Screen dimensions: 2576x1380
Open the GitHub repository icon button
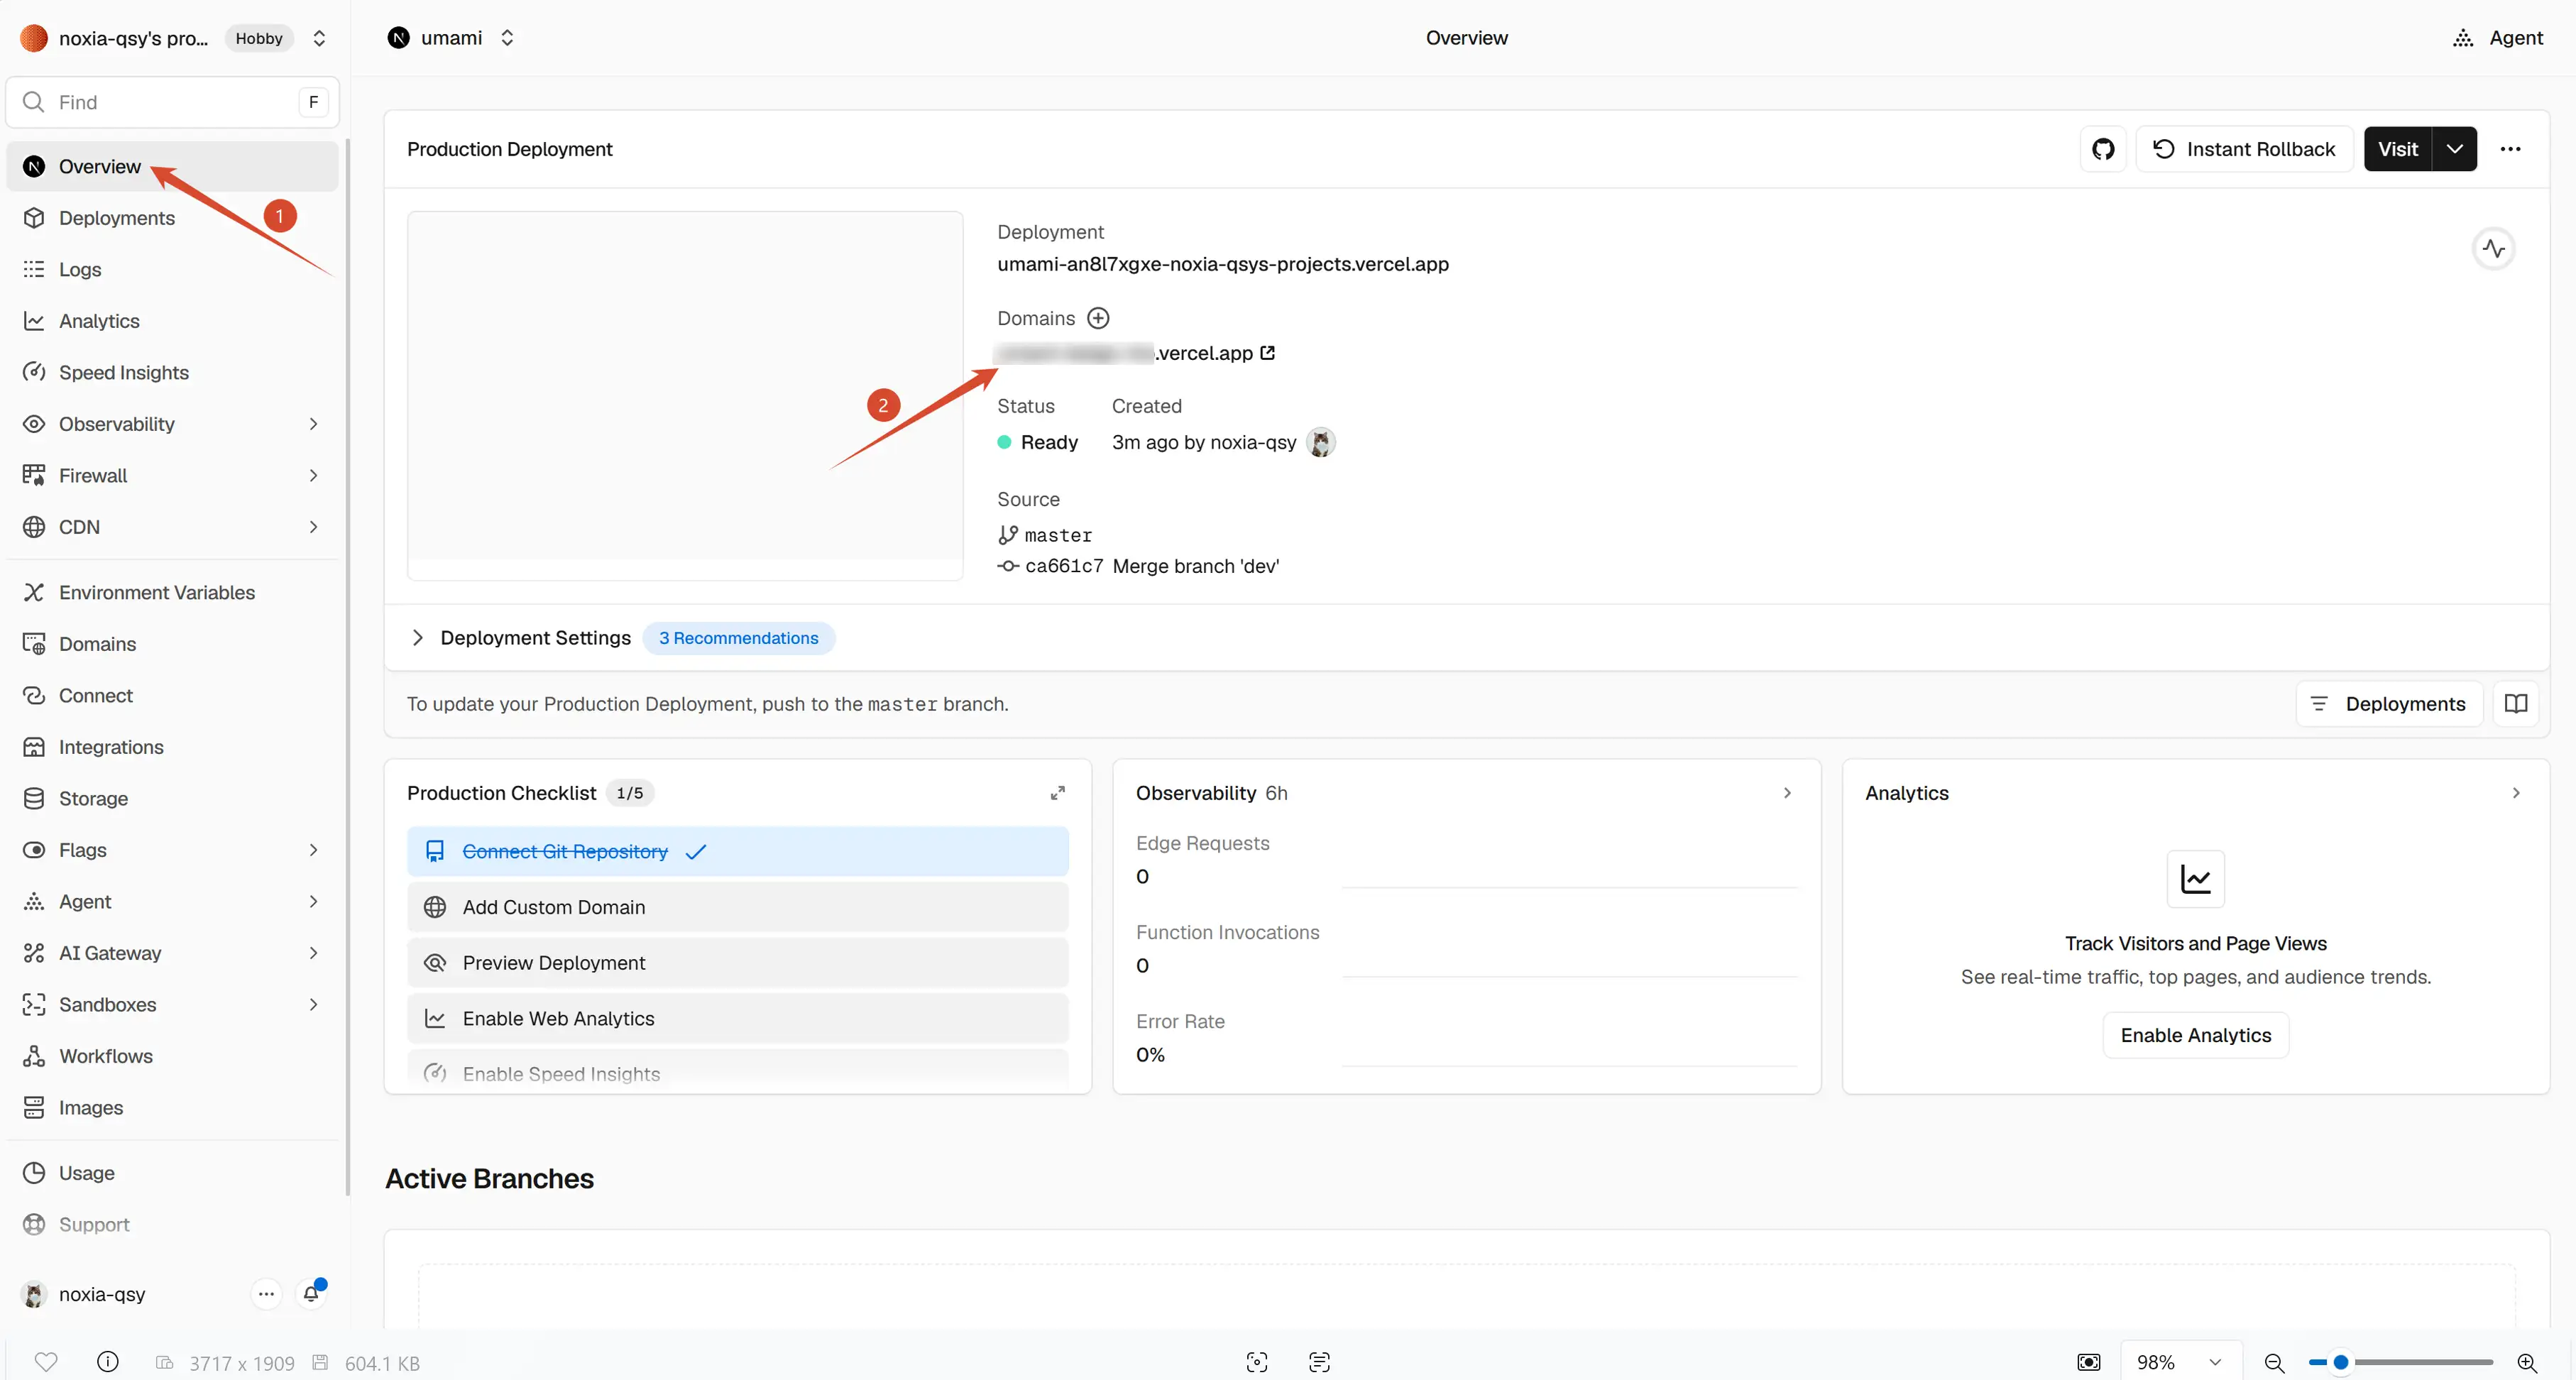(x=2103, y=149)
